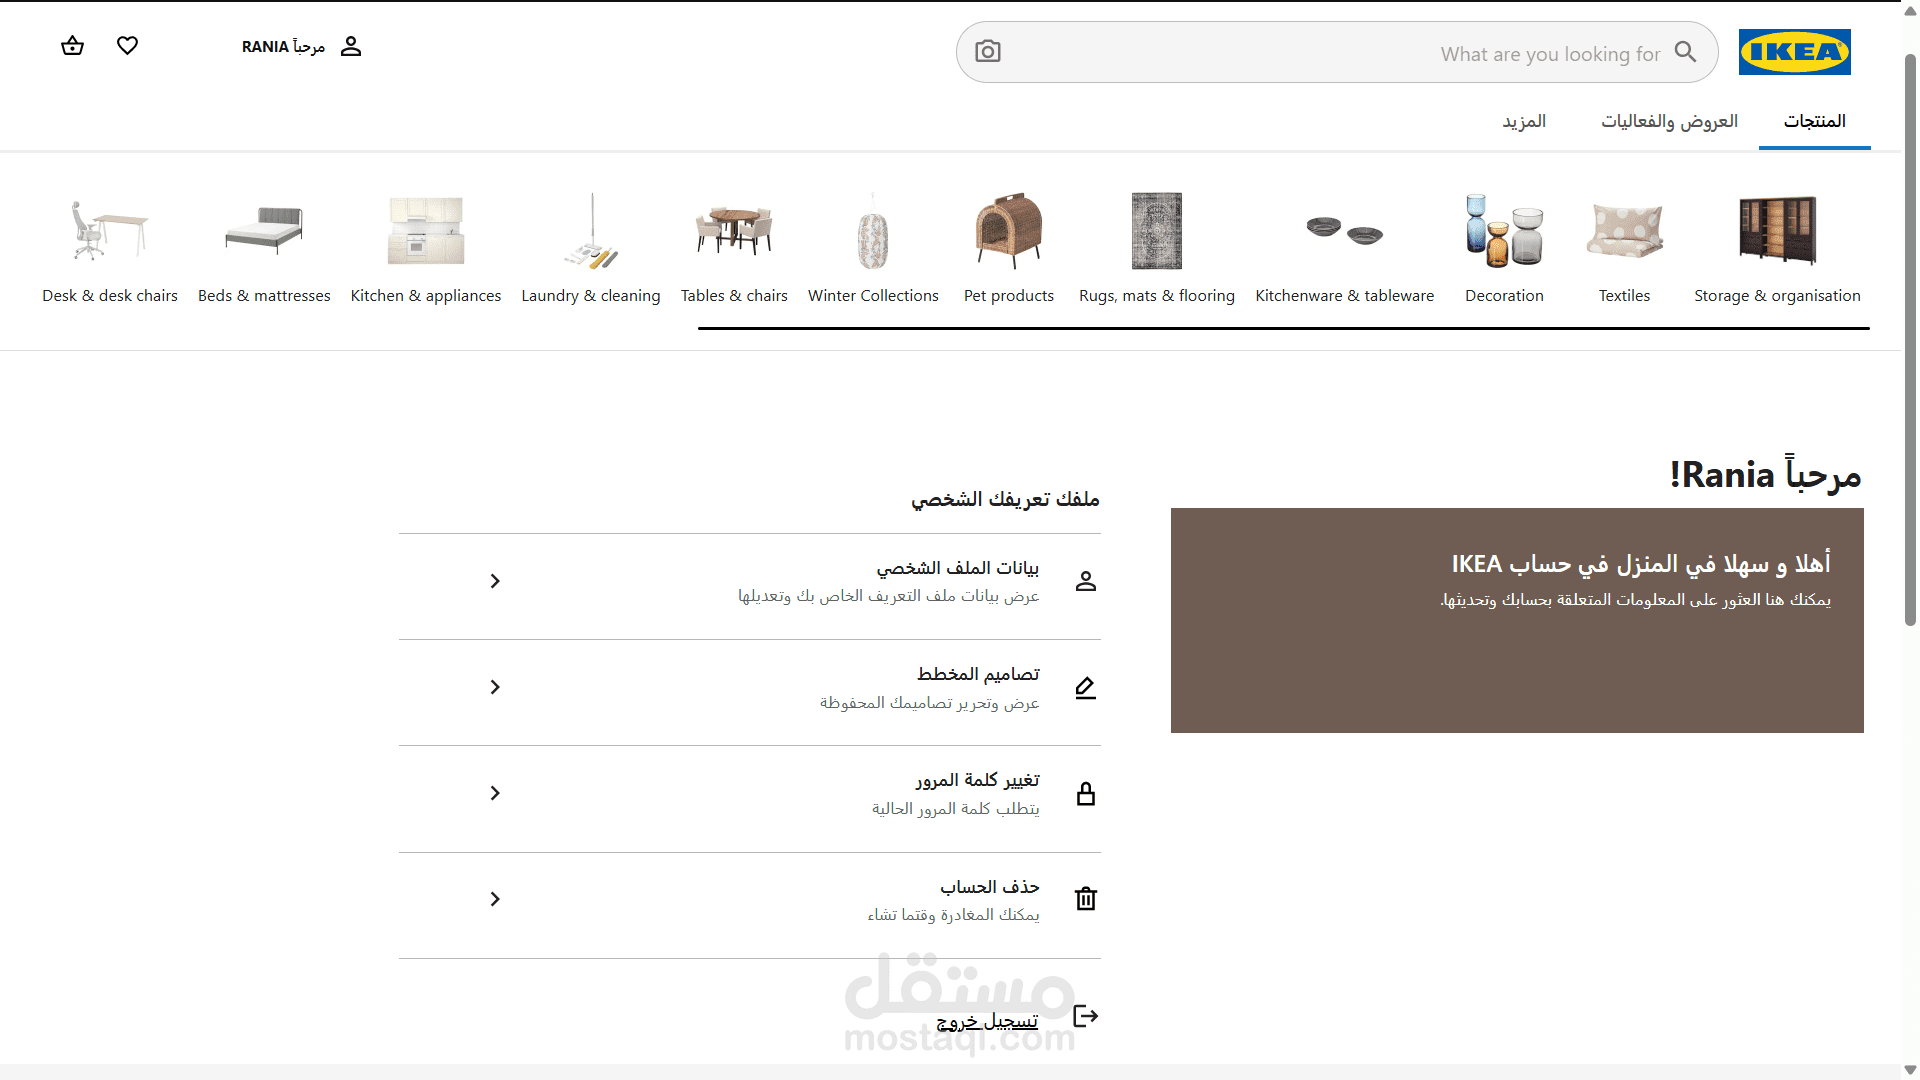Click the camera visual search icon
The width and height of the screenshot is (1920, 1080).
click(988, 52)
